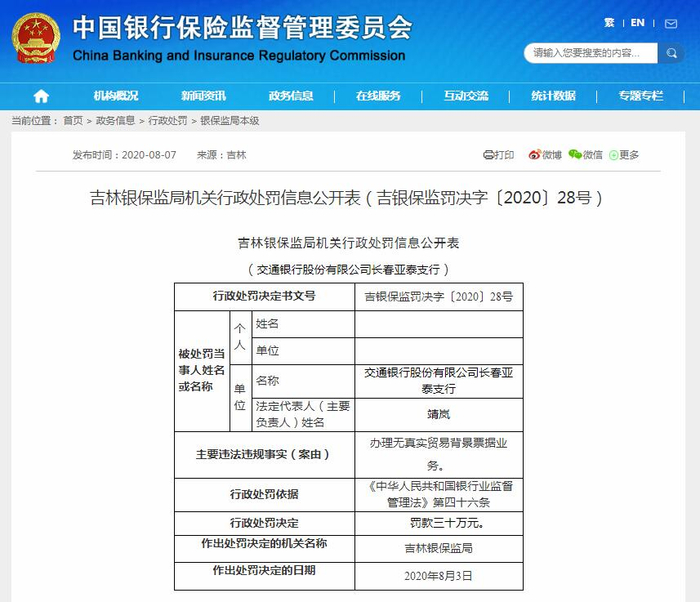Click subtitle 吉林银保监局机关行政处罚信息公开表
This screenshot has height=602, width=700.
[348, 243]
